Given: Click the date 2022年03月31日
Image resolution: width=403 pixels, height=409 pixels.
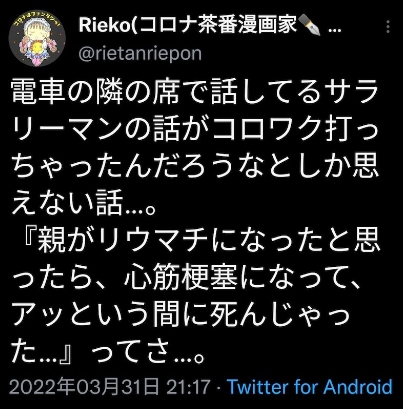Looking at the screenshot, I should [83, 387].
